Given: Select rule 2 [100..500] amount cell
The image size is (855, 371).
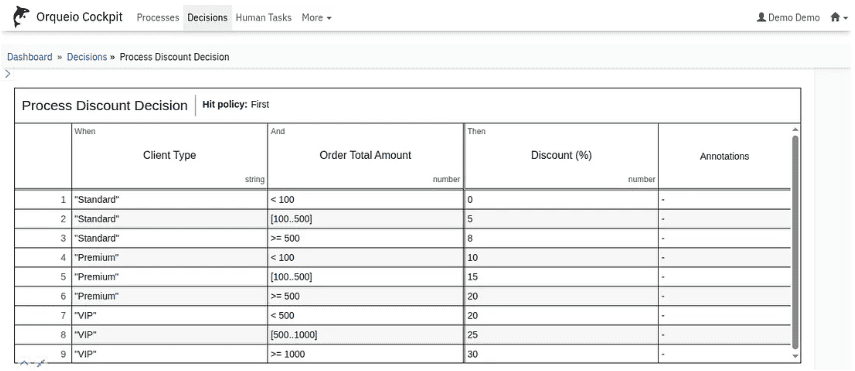Looking at the screenshot, I should [365, 219].
